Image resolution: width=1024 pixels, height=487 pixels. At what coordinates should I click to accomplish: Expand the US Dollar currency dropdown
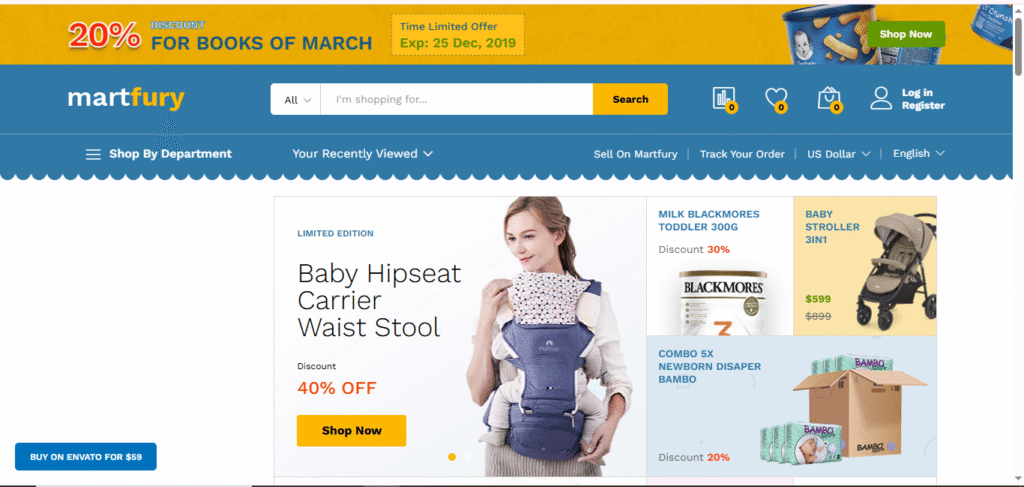(839, 154)
